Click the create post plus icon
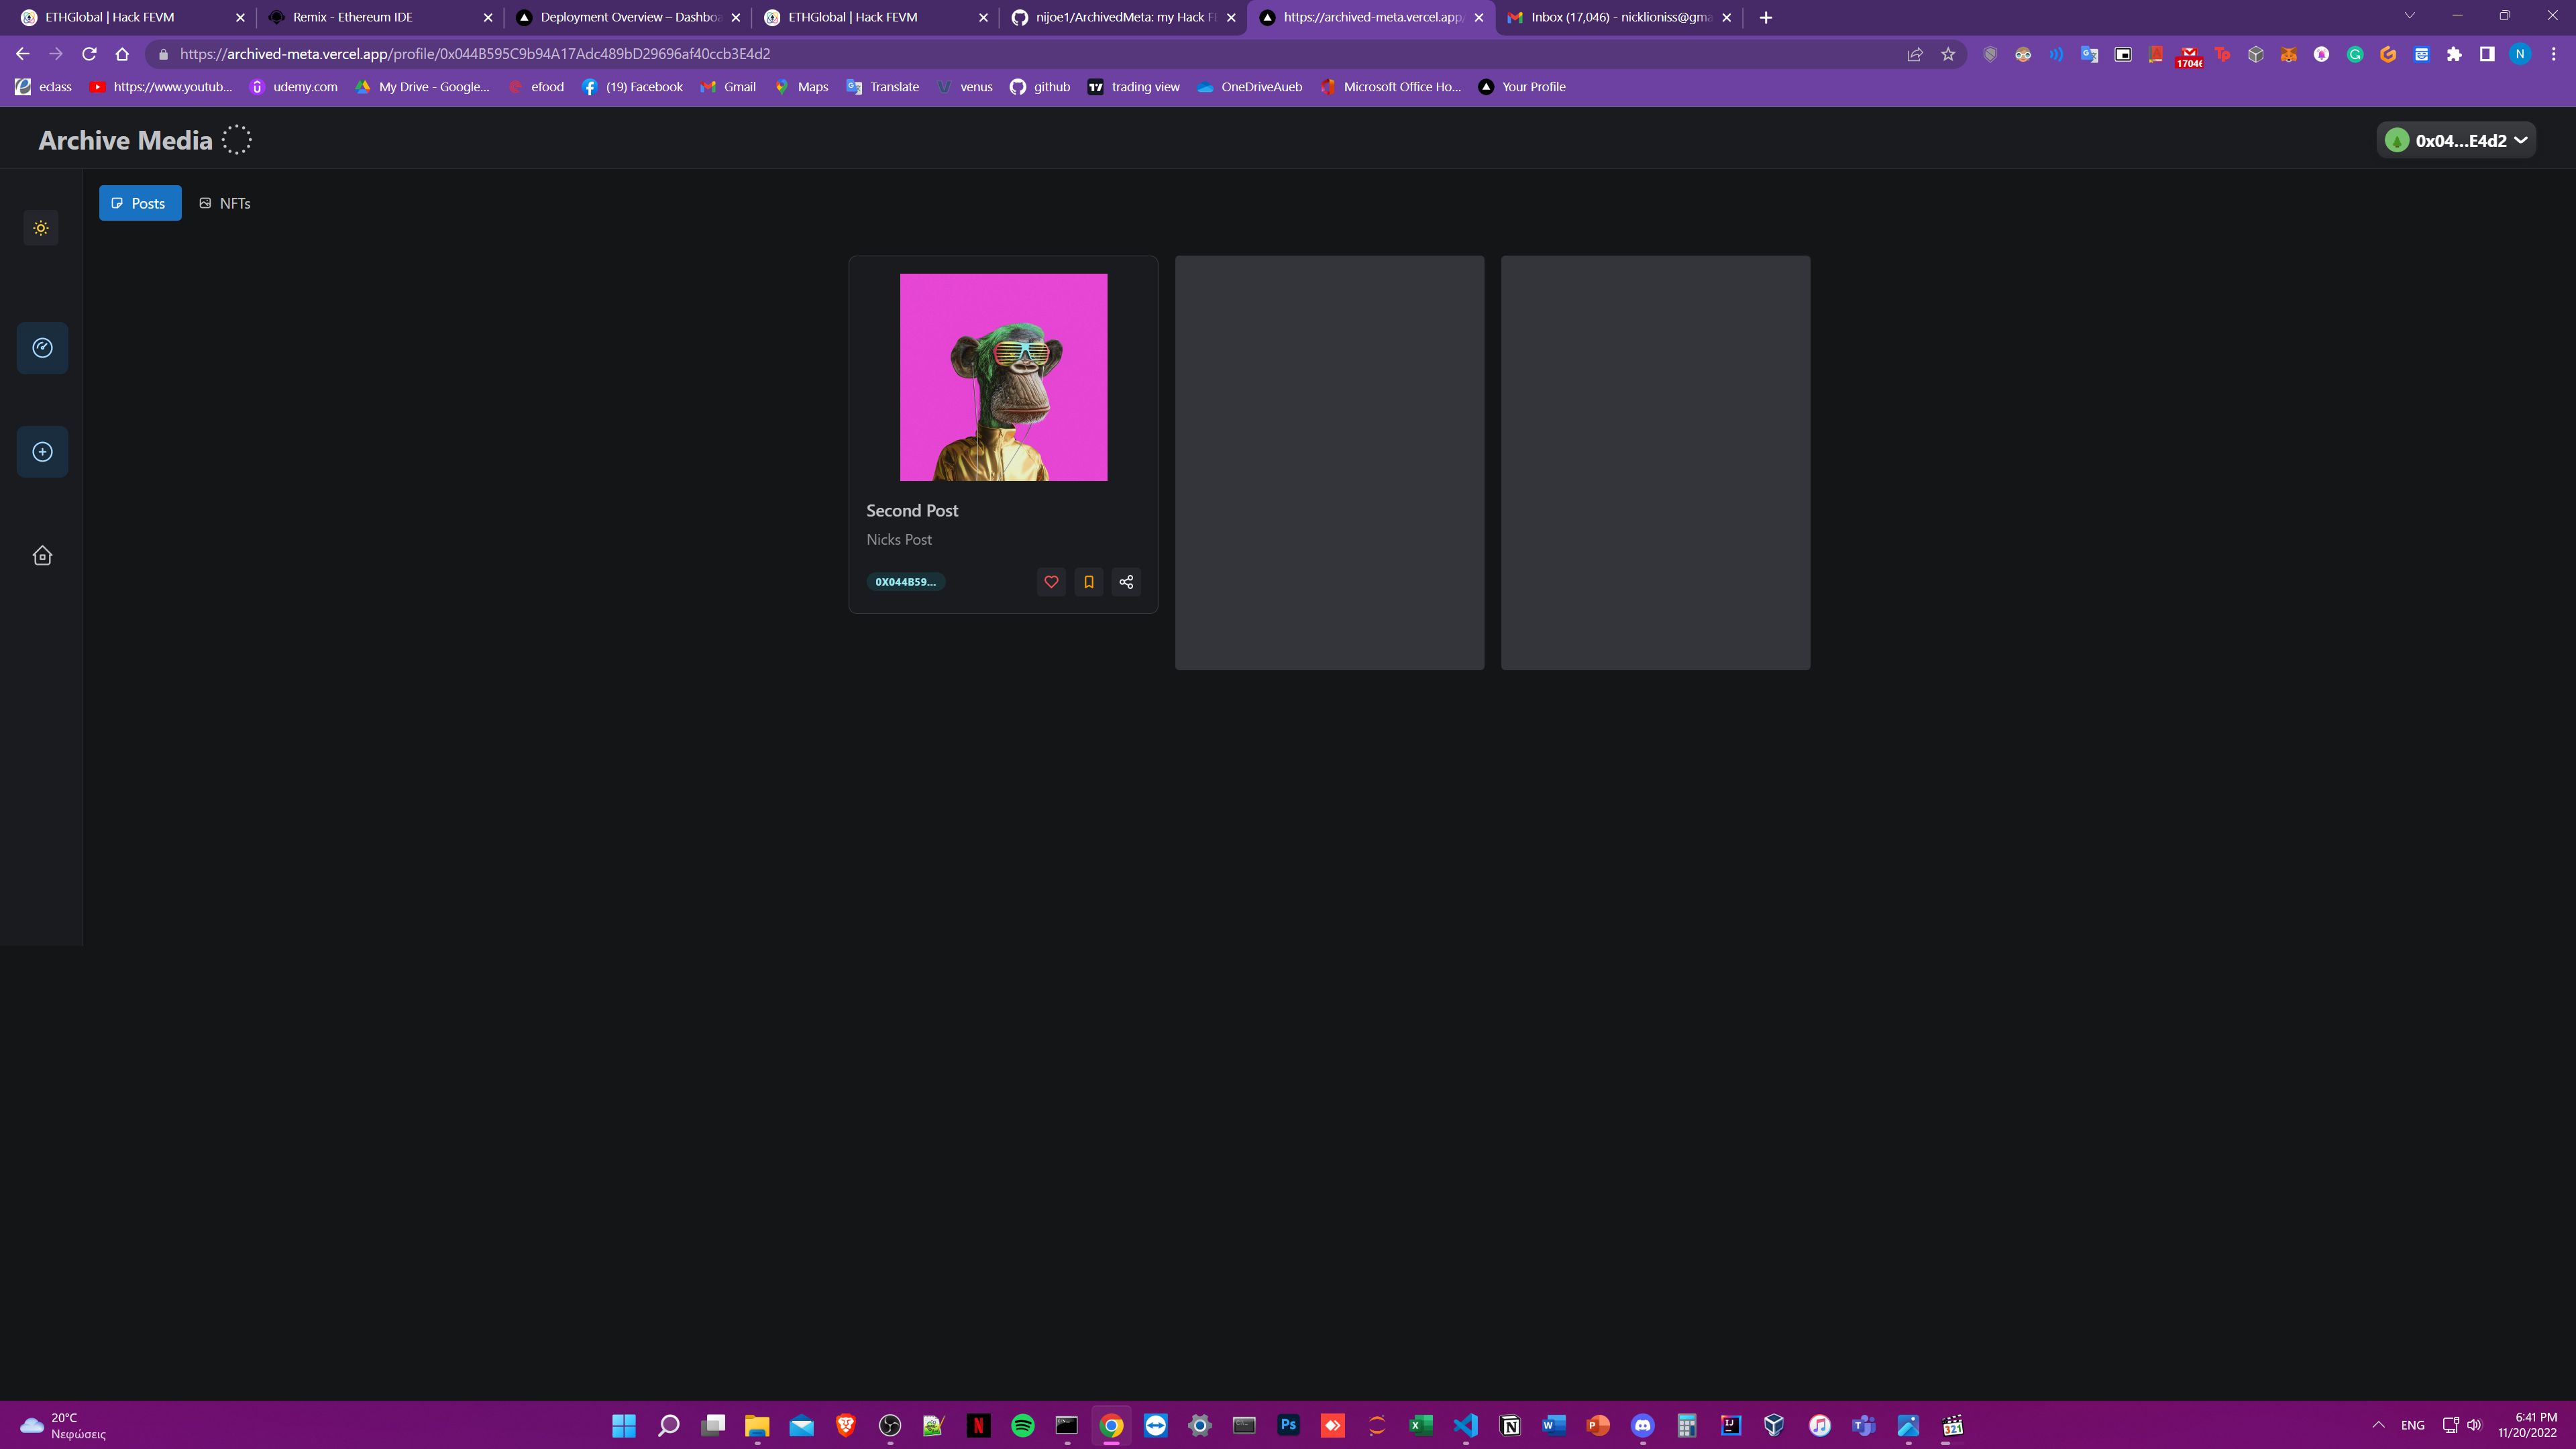Viewport: 2576px width, 1449px height. (x=42, y=452)
